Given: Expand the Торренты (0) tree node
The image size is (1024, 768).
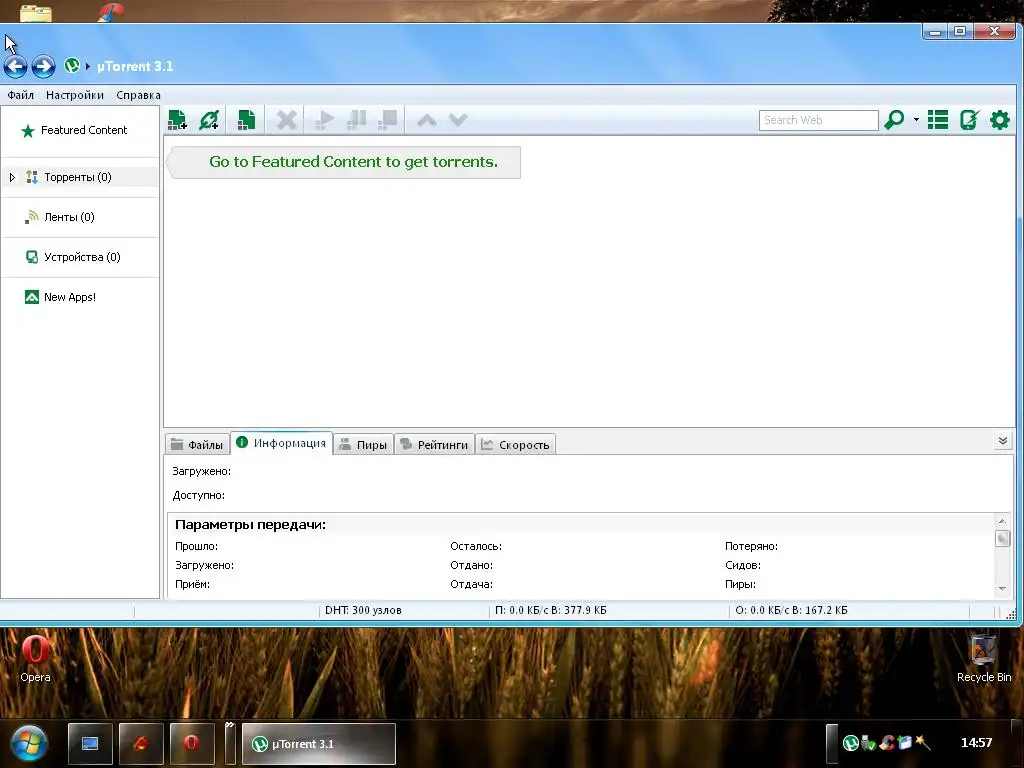Looking at the screenshot, I should coord(12,177).
